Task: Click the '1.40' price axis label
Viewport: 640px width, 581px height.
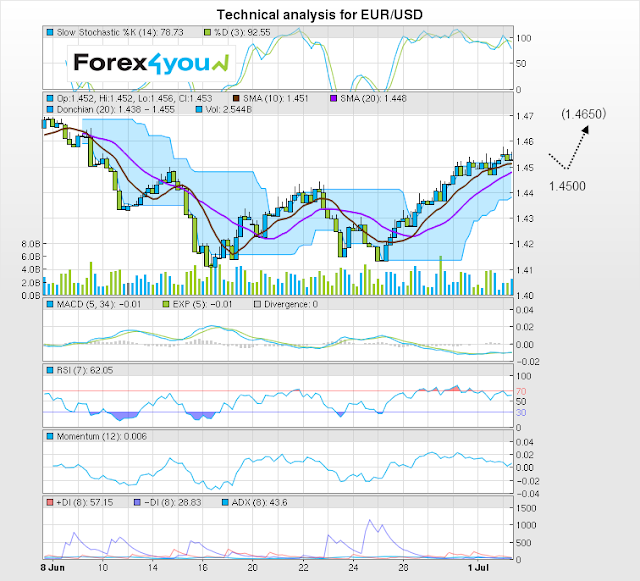Action: (524, 296)
